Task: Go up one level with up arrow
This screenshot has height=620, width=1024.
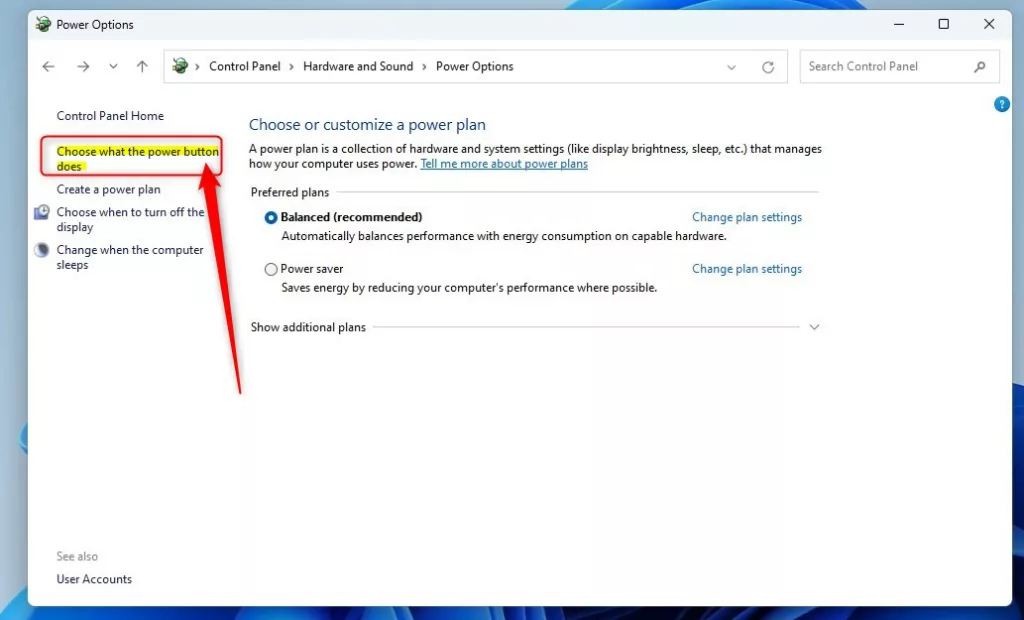Action: click(x=142, y=66)
